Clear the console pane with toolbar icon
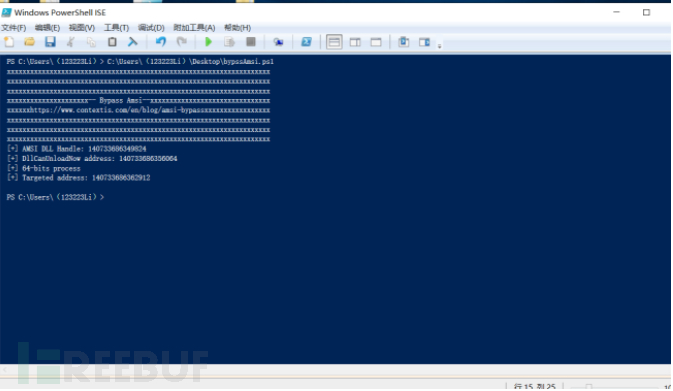 pos(133,42)
